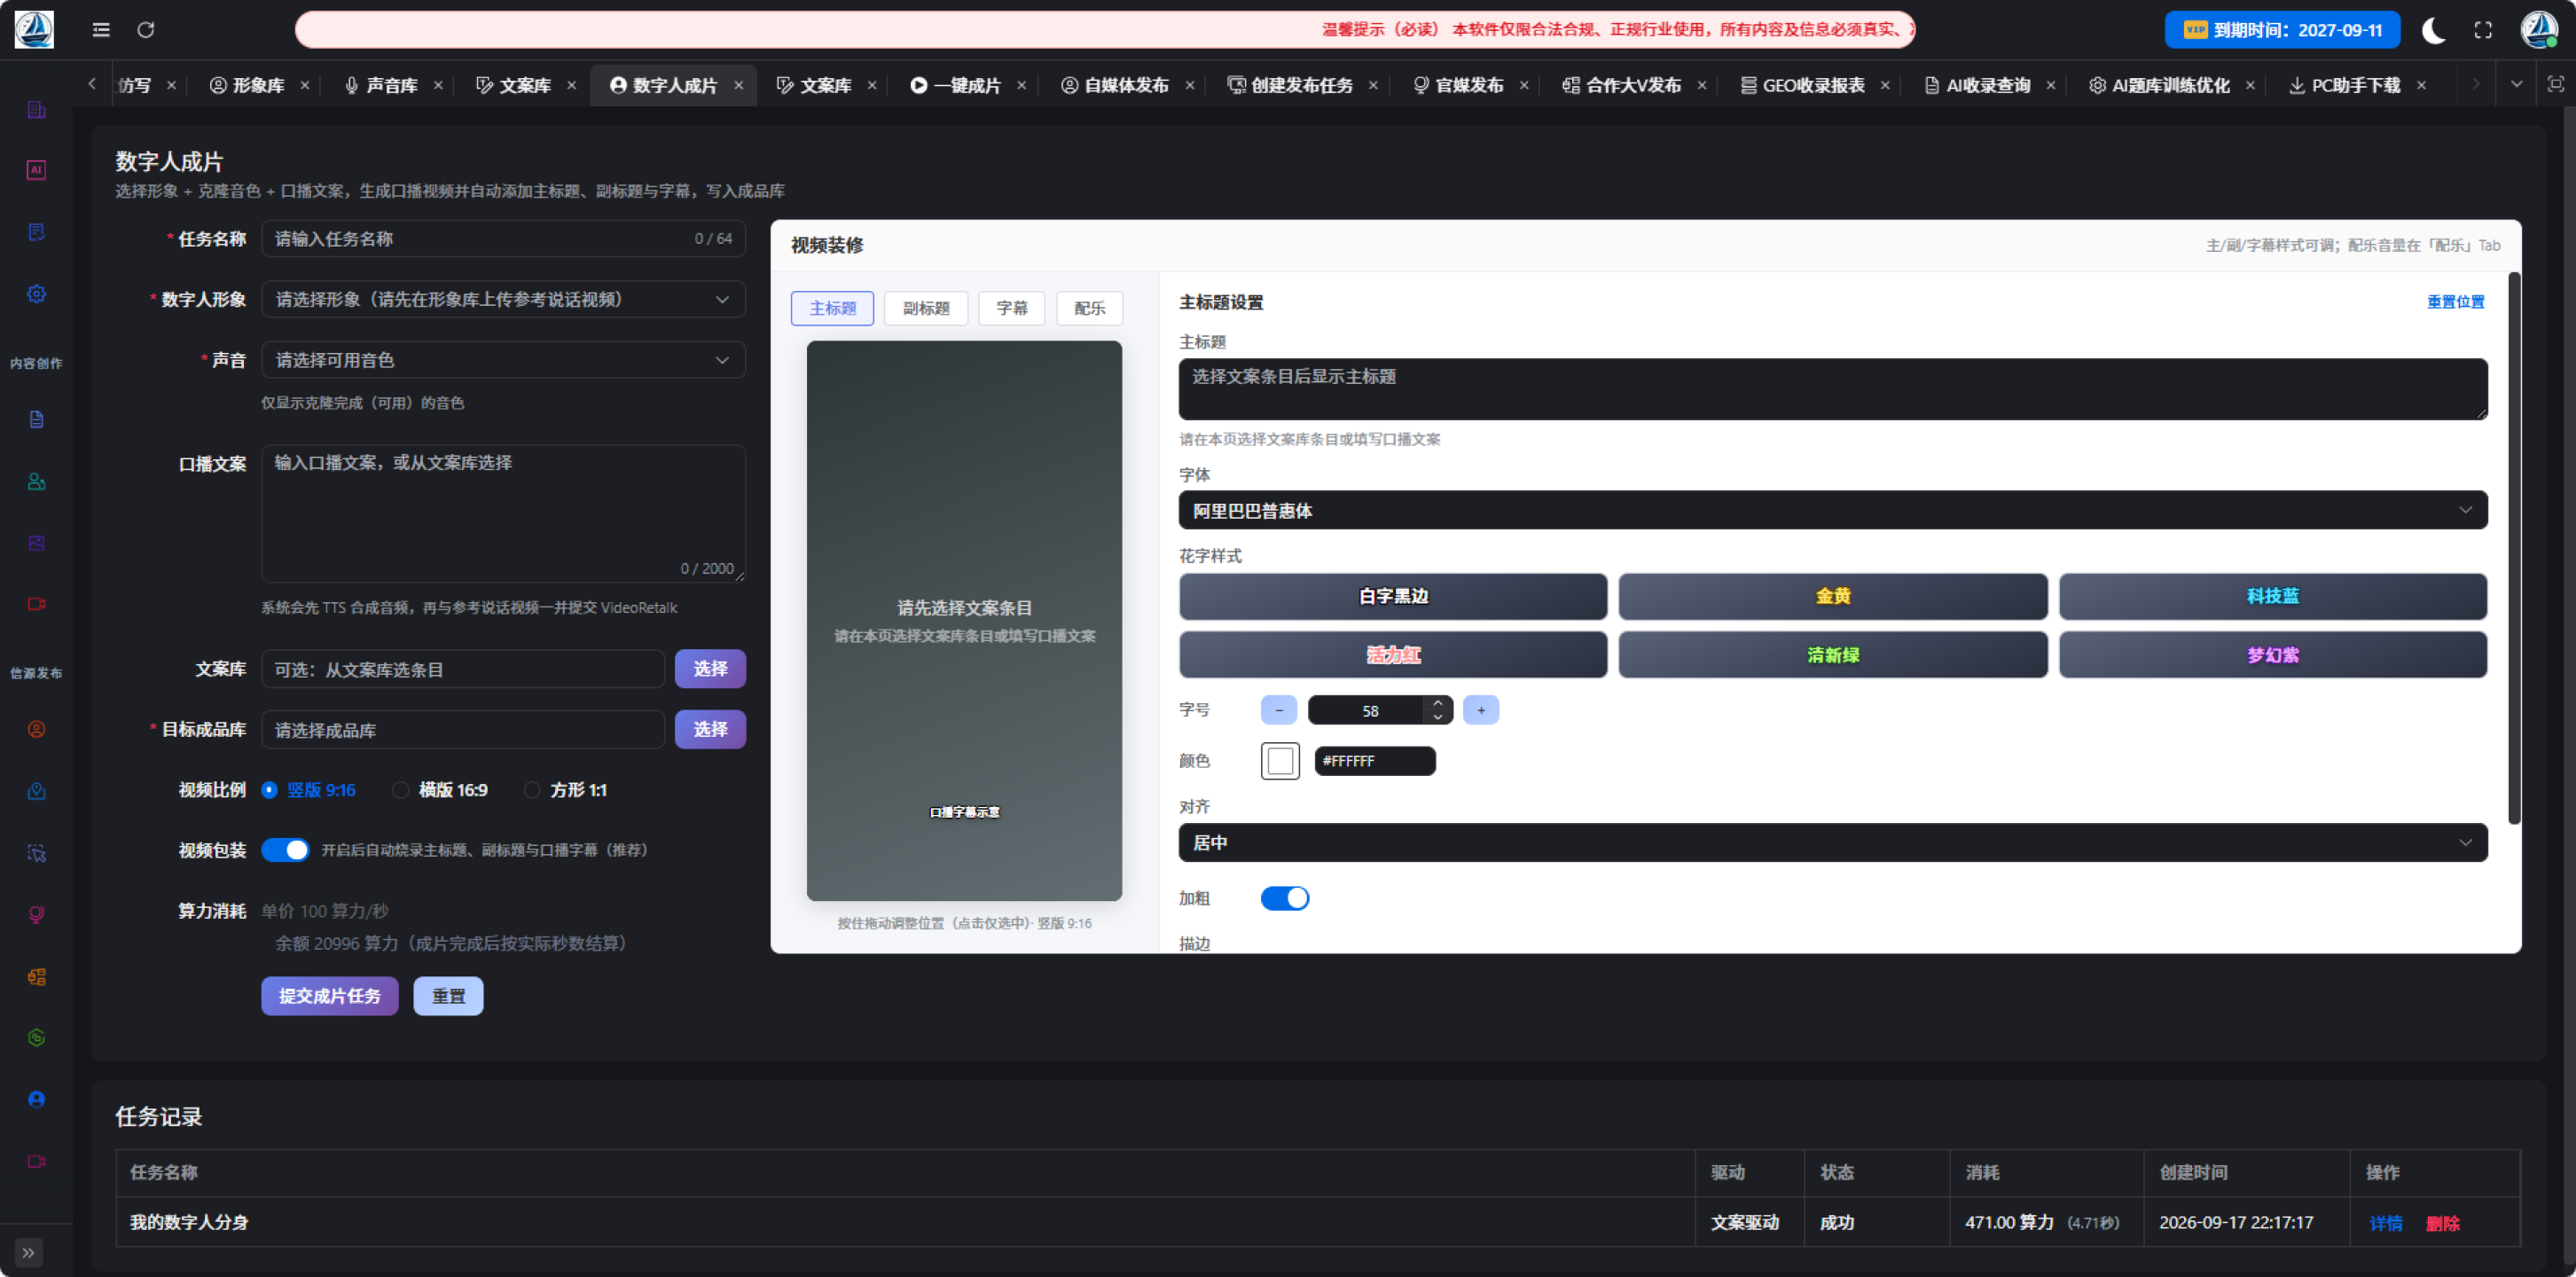This screenshot has width=2576, height=1277.
Task: Close the 声音库 tab
Action: click(x=438, y=85)
